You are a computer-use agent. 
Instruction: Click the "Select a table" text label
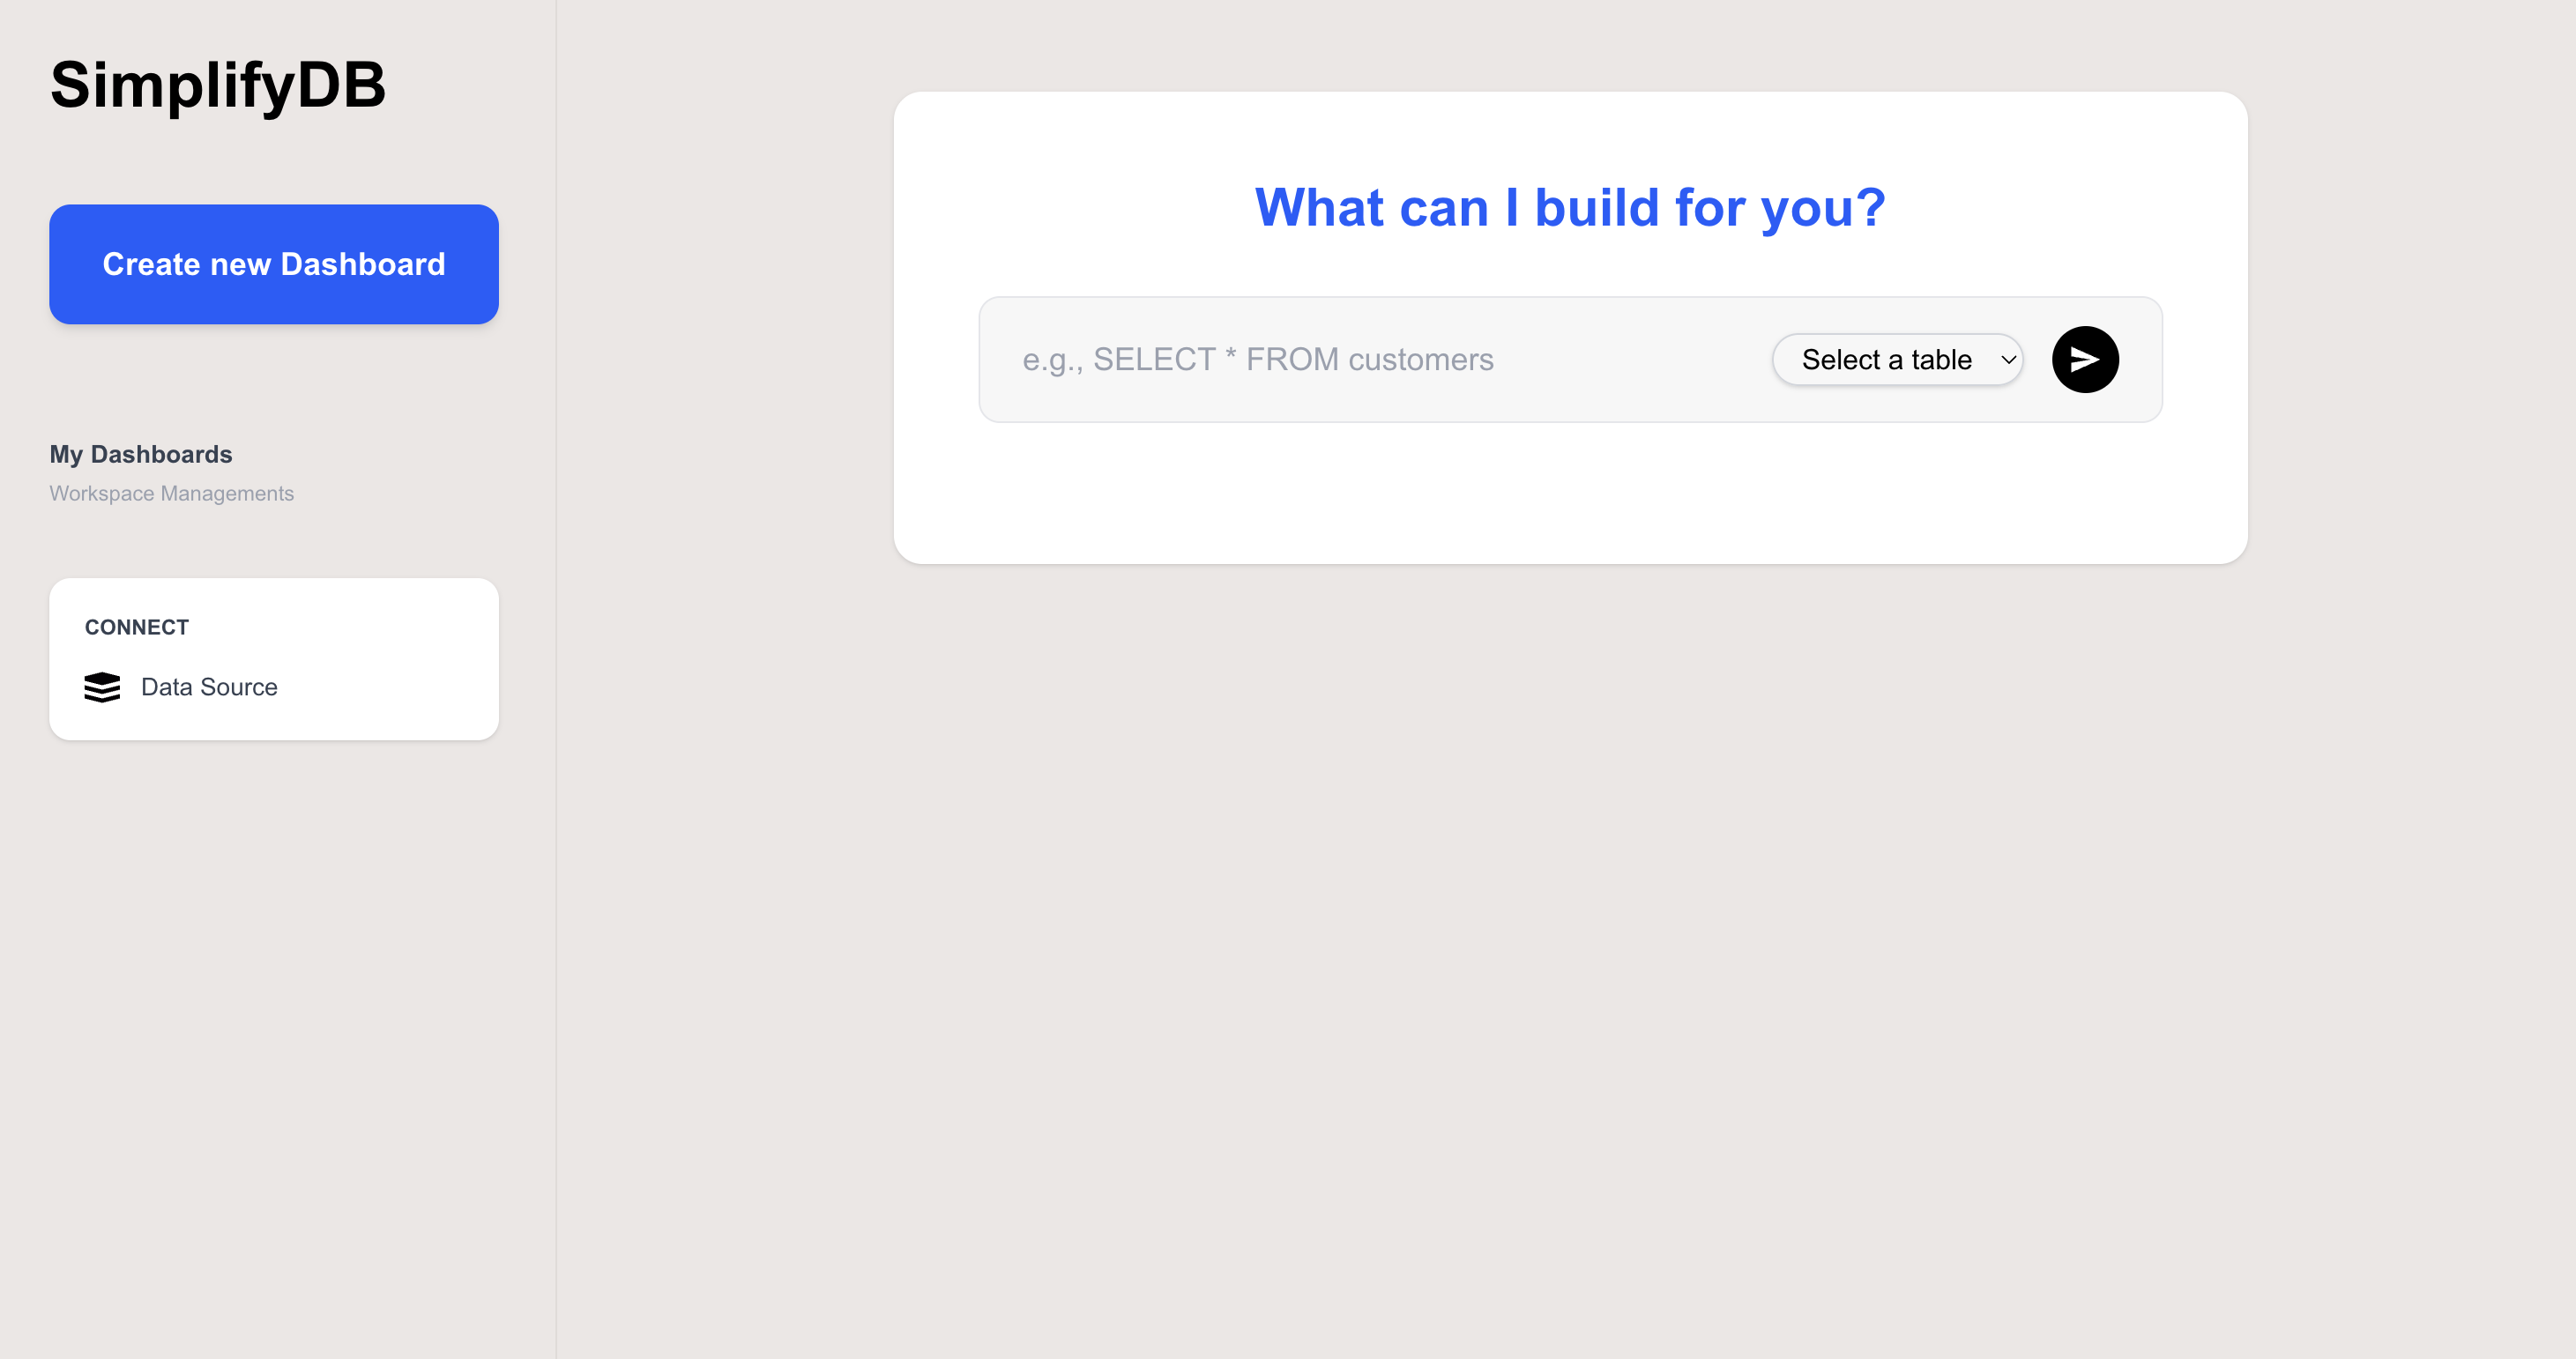pos(1886,359)
